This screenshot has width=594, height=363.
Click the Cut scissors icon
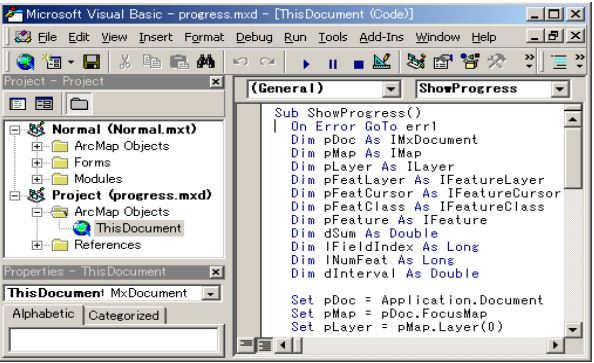point(125,62)
